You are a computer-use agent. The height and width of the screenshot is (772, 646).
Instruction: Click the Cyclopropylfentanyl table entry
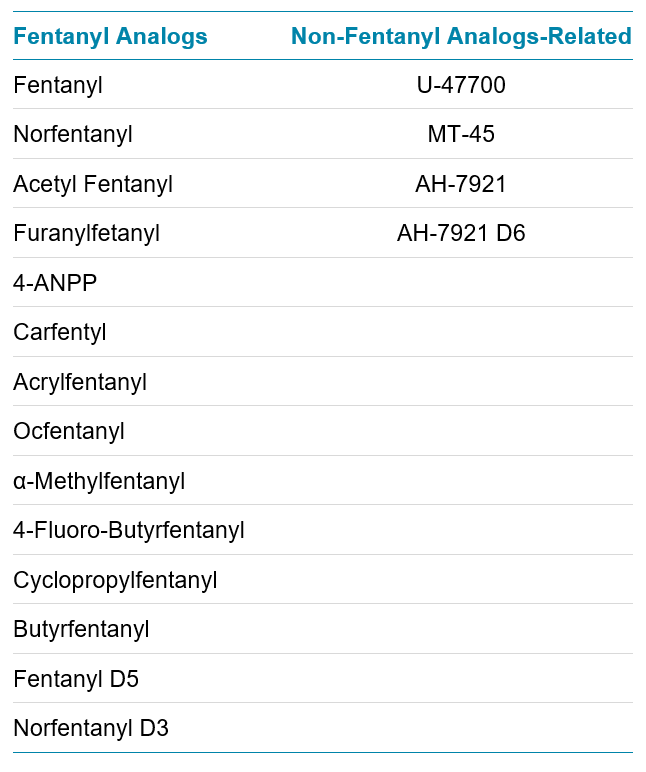coord(115,581)
